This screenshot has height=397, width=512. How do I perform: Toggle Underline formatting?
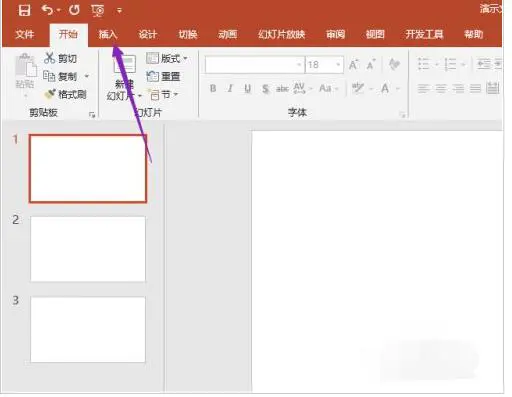(x=247, y=89)
